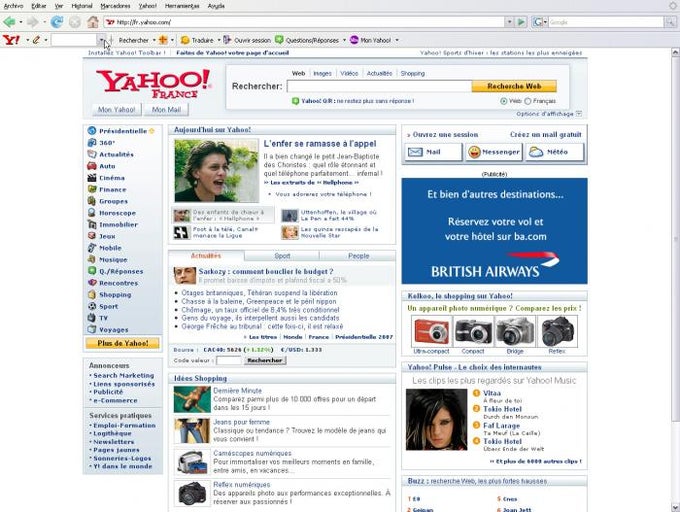Expand the Mon Yahoo! toolbar dropdown arrow
Image resolution: width=680 pixels, height=512 pixels.
(396, 40)
